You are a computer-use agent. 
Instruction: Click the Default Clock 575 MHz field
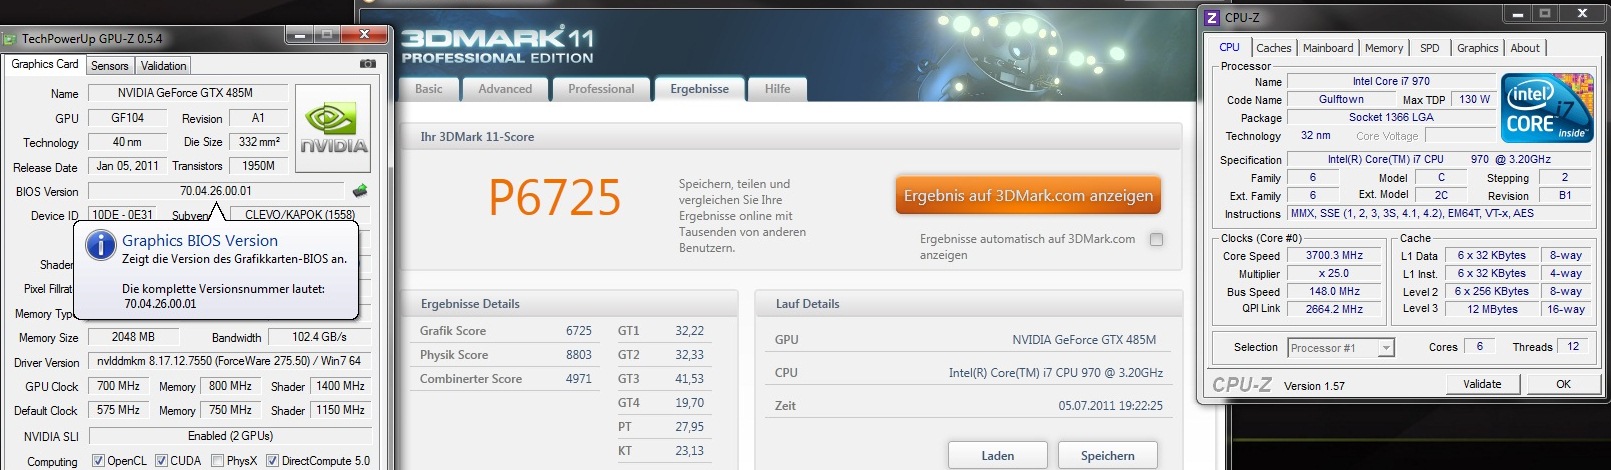(118, 410)
